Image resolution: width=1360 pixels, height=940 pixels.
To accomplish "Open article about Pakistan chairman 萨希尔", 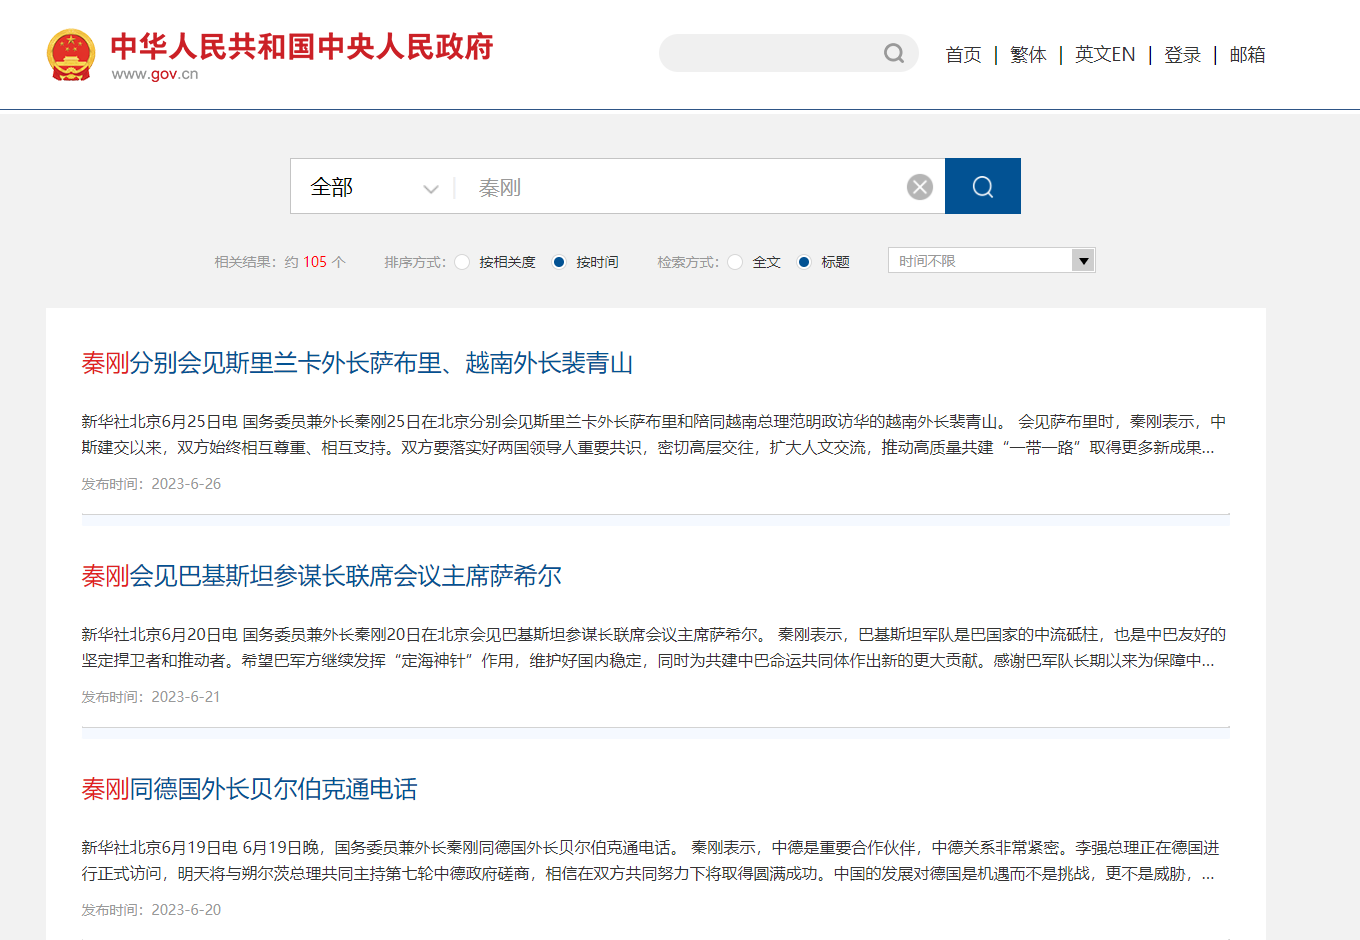I will (x=321, y=576).
